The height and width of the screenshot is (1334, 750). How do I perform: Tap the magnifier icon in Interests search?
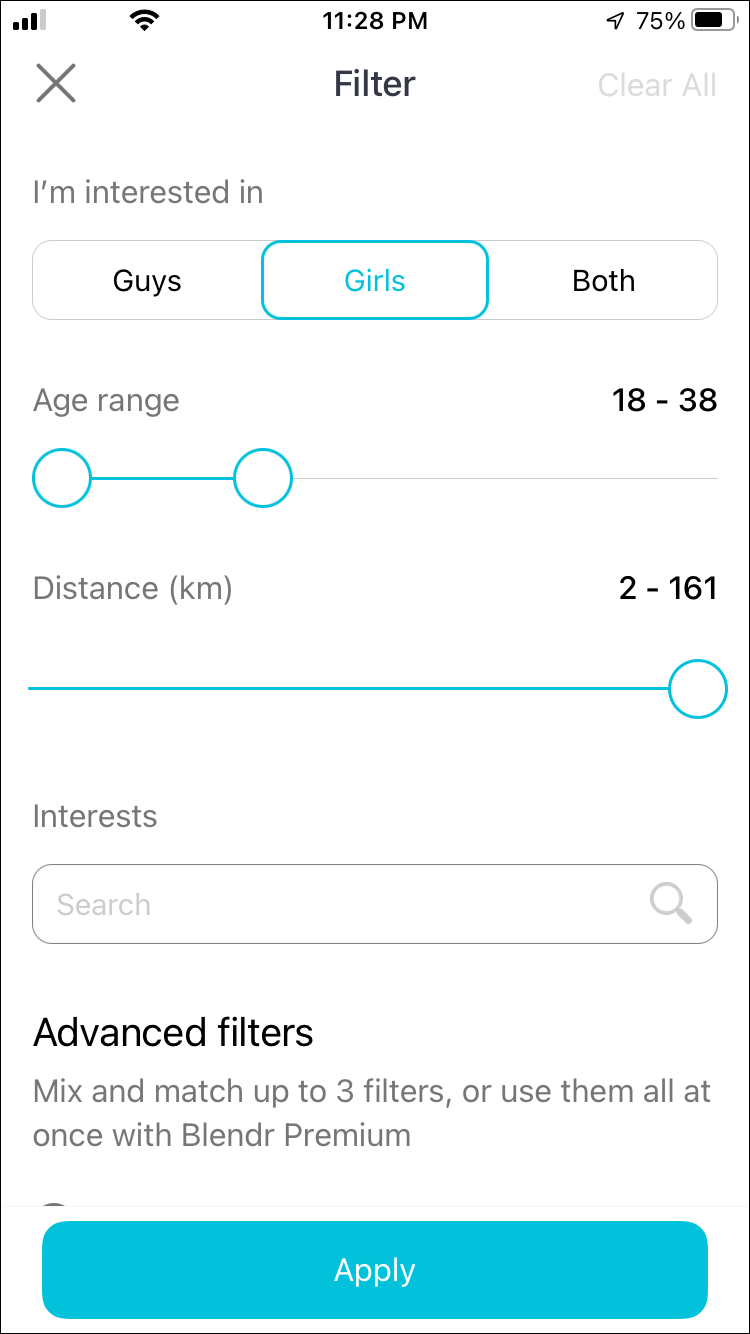[671, 904]
